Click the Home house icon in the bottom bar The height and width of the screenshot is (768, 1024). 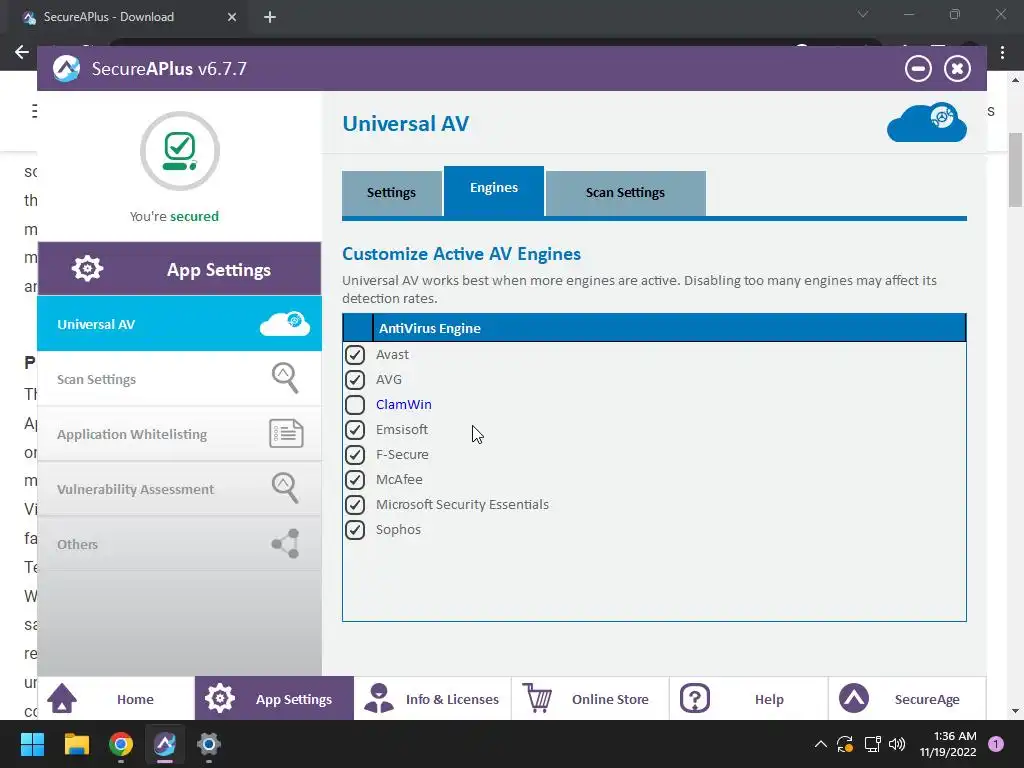pos(62,698)
